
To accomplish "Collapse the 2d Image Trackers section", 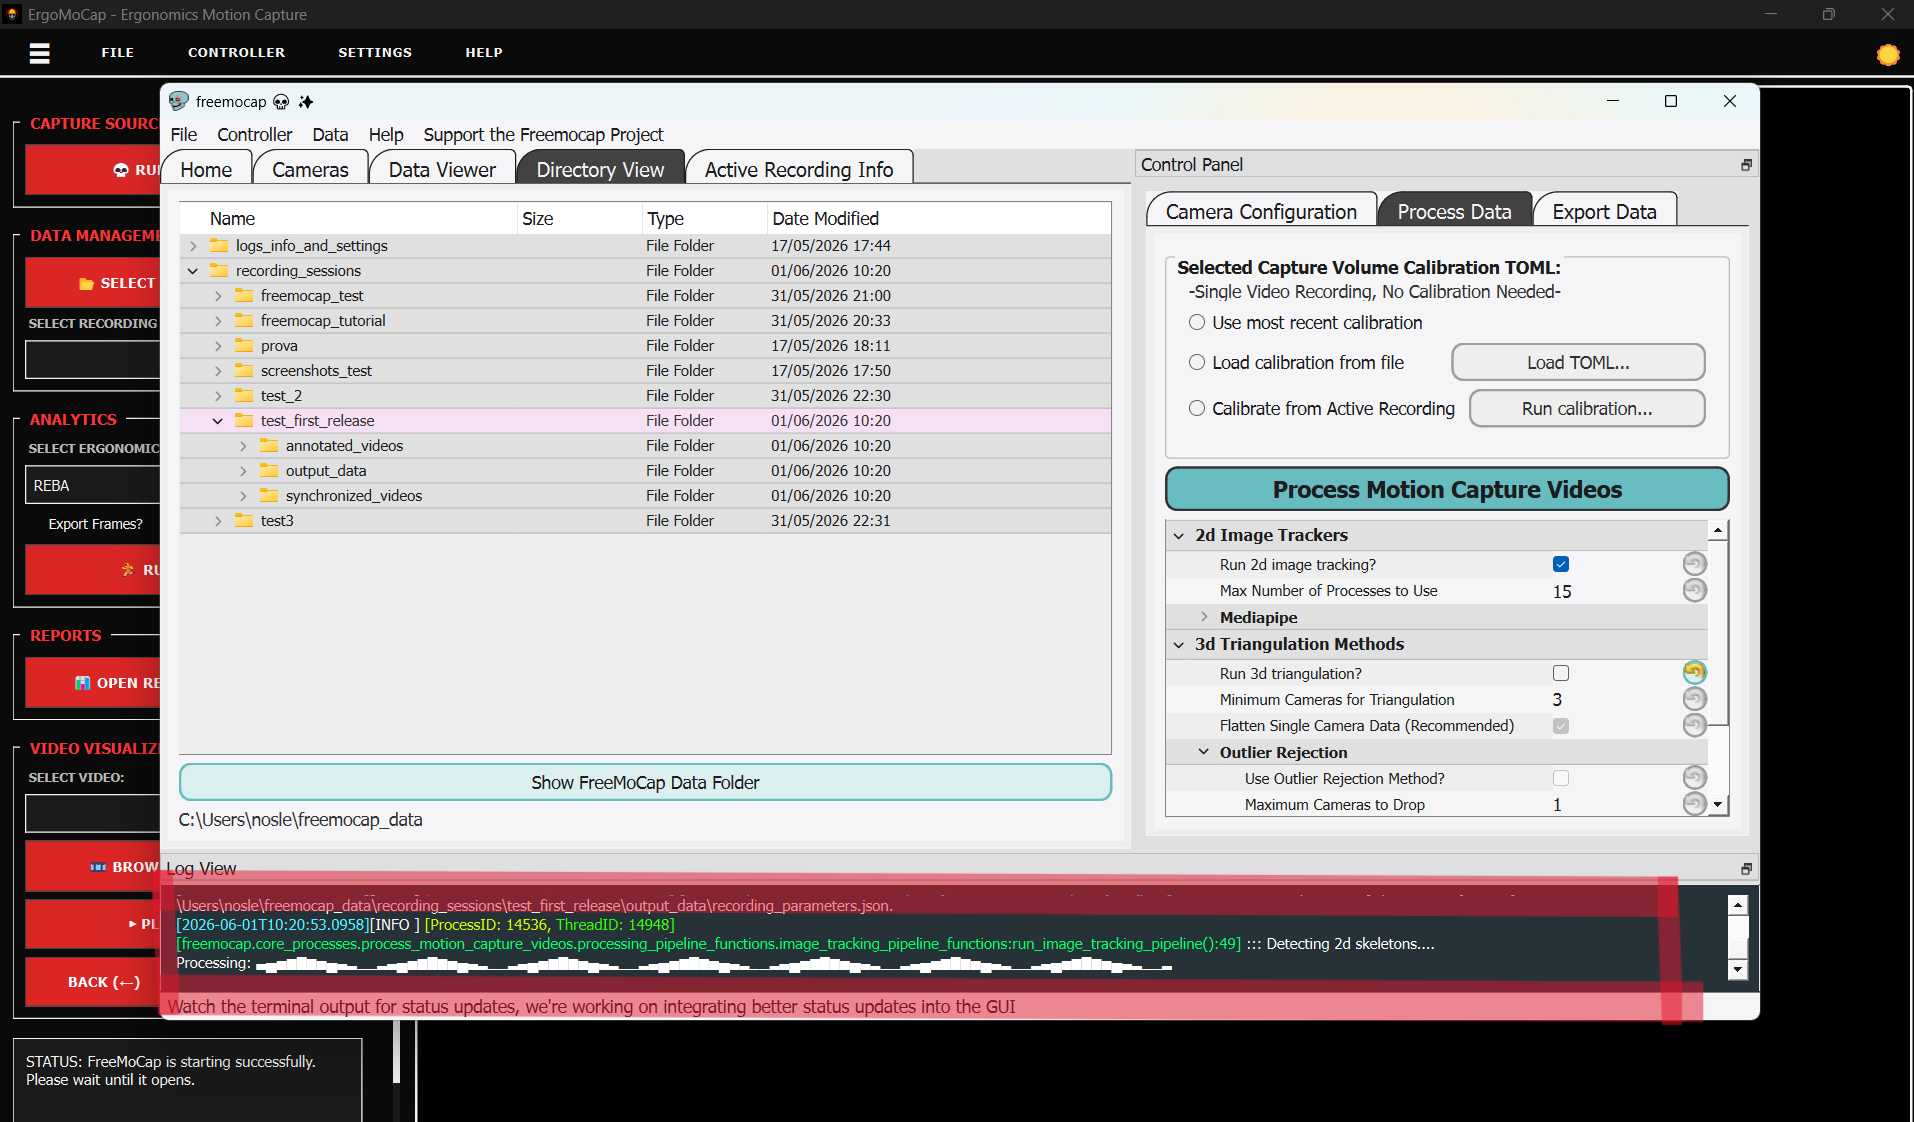I will coord(1179,535).
